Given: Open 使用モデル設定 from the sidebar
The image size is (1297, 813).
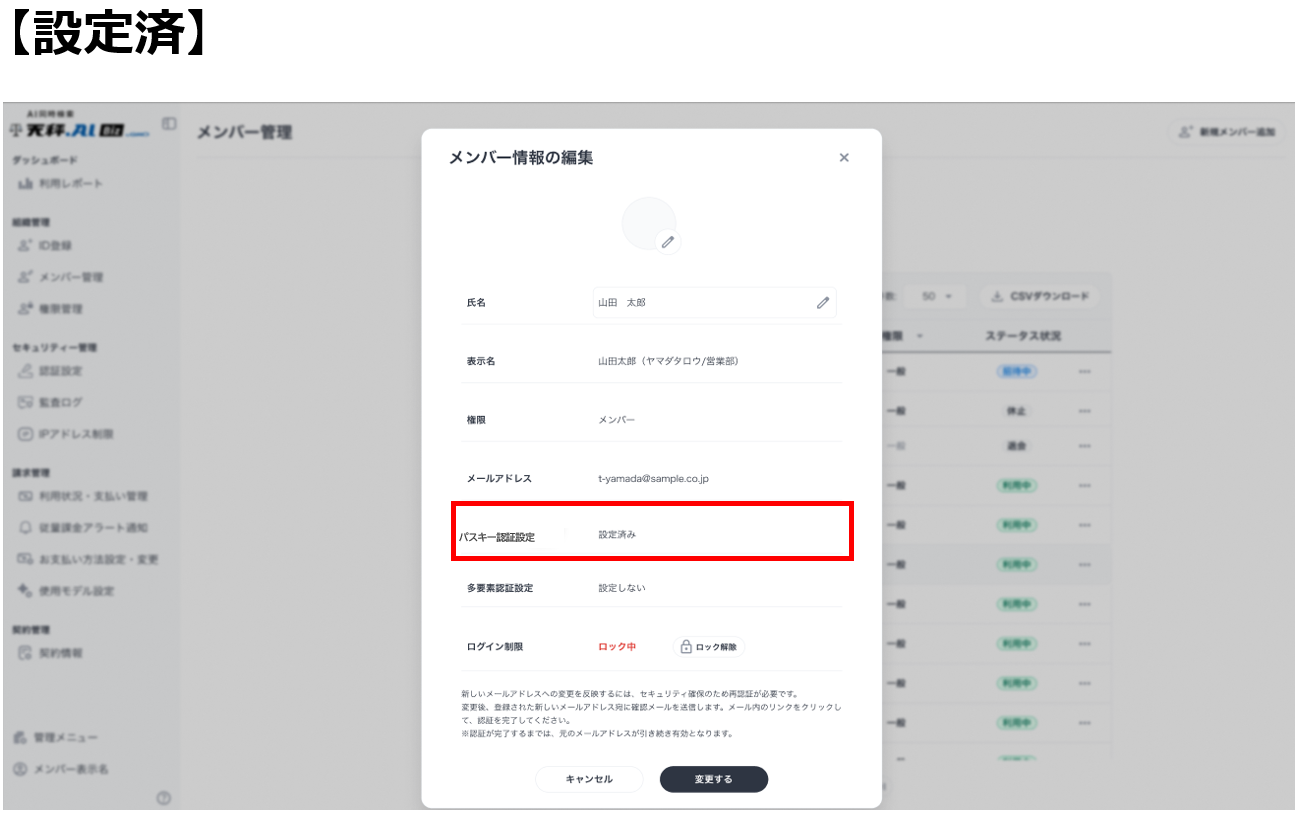Looking at the screenshot, I should click(x=76, y=591).
